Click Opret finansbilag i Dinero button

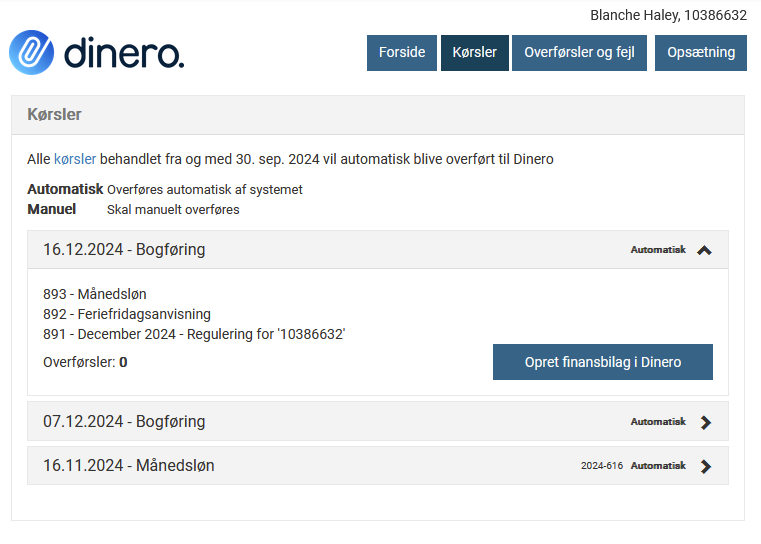(603, 362)
